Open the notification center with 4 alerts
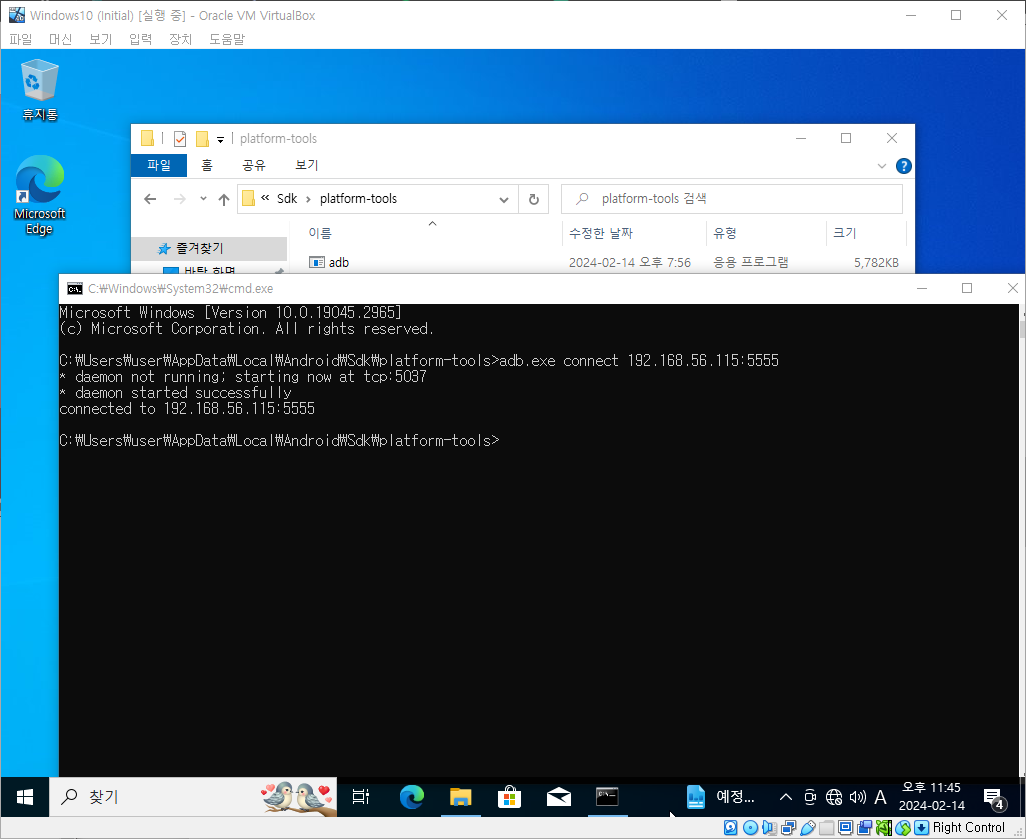The height and width of the screenshot is (839, 1026). coord(995,798)
